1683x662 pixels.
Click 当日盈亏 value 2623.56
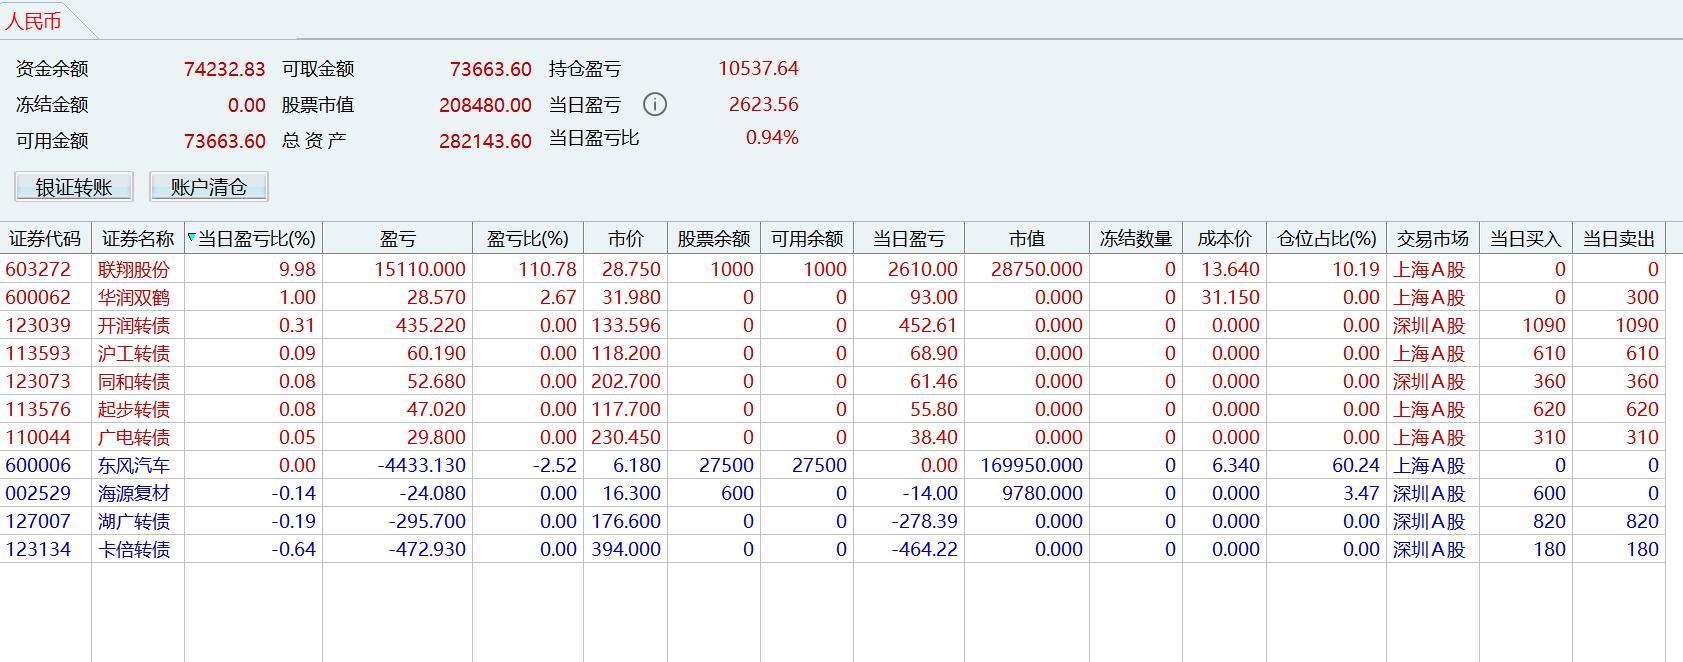pyautogui.click(x=764, y=104)
